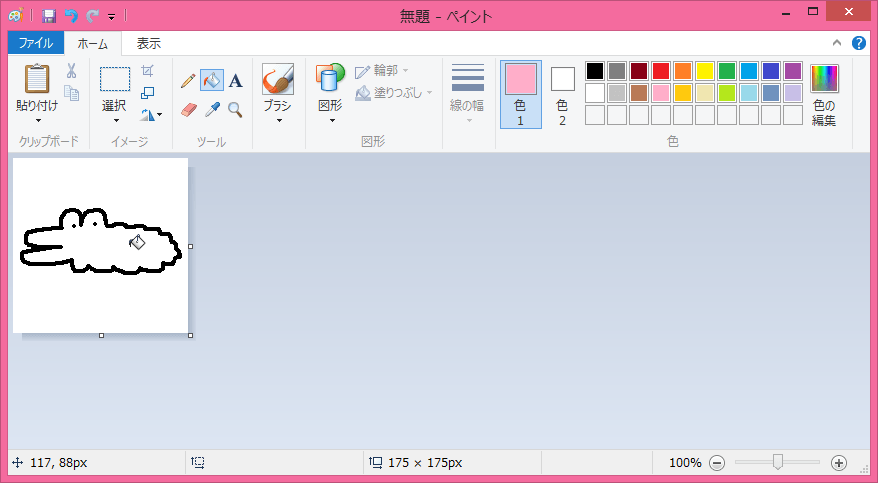
Task: Open the Paste dropdown arrow
Action: tap(38, 120)
